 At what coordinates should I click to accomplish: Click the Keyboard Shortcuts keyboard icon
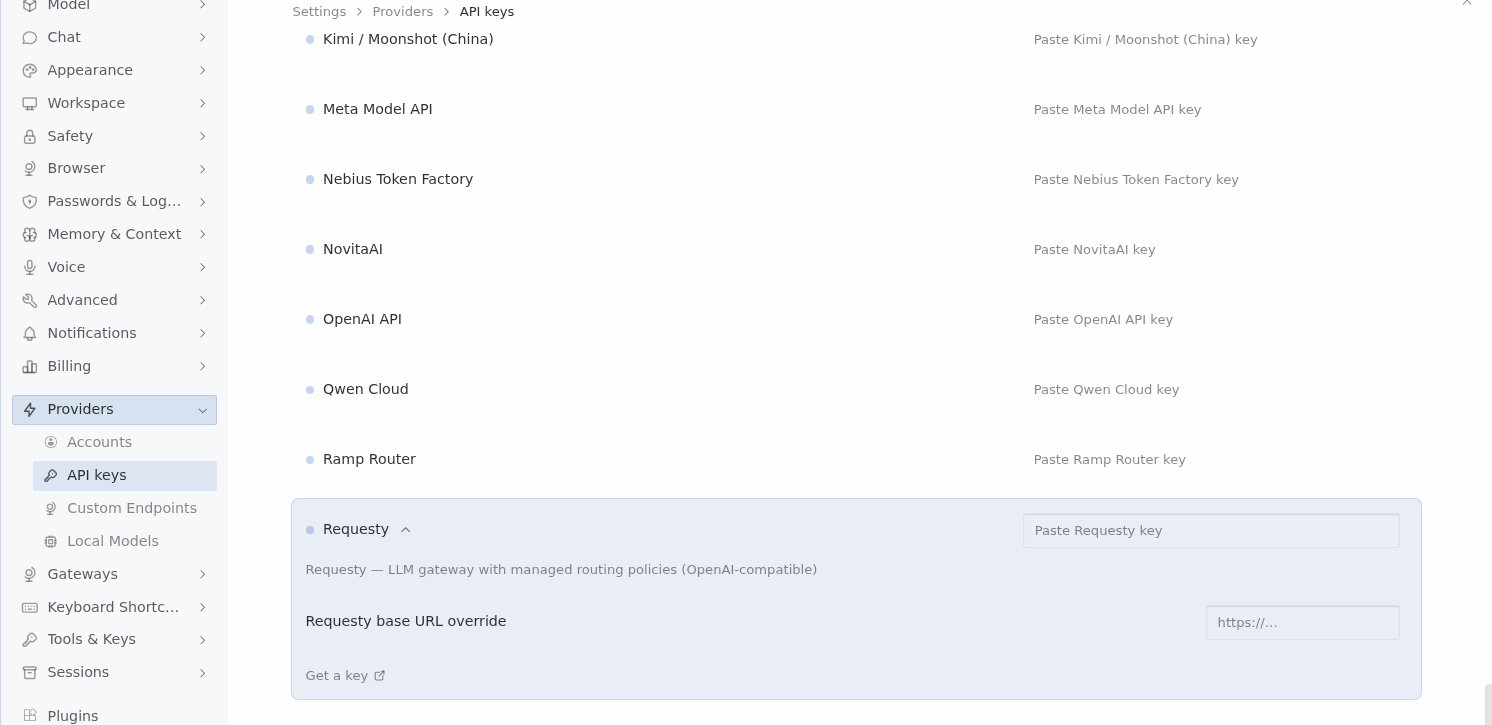pos(30,608)
